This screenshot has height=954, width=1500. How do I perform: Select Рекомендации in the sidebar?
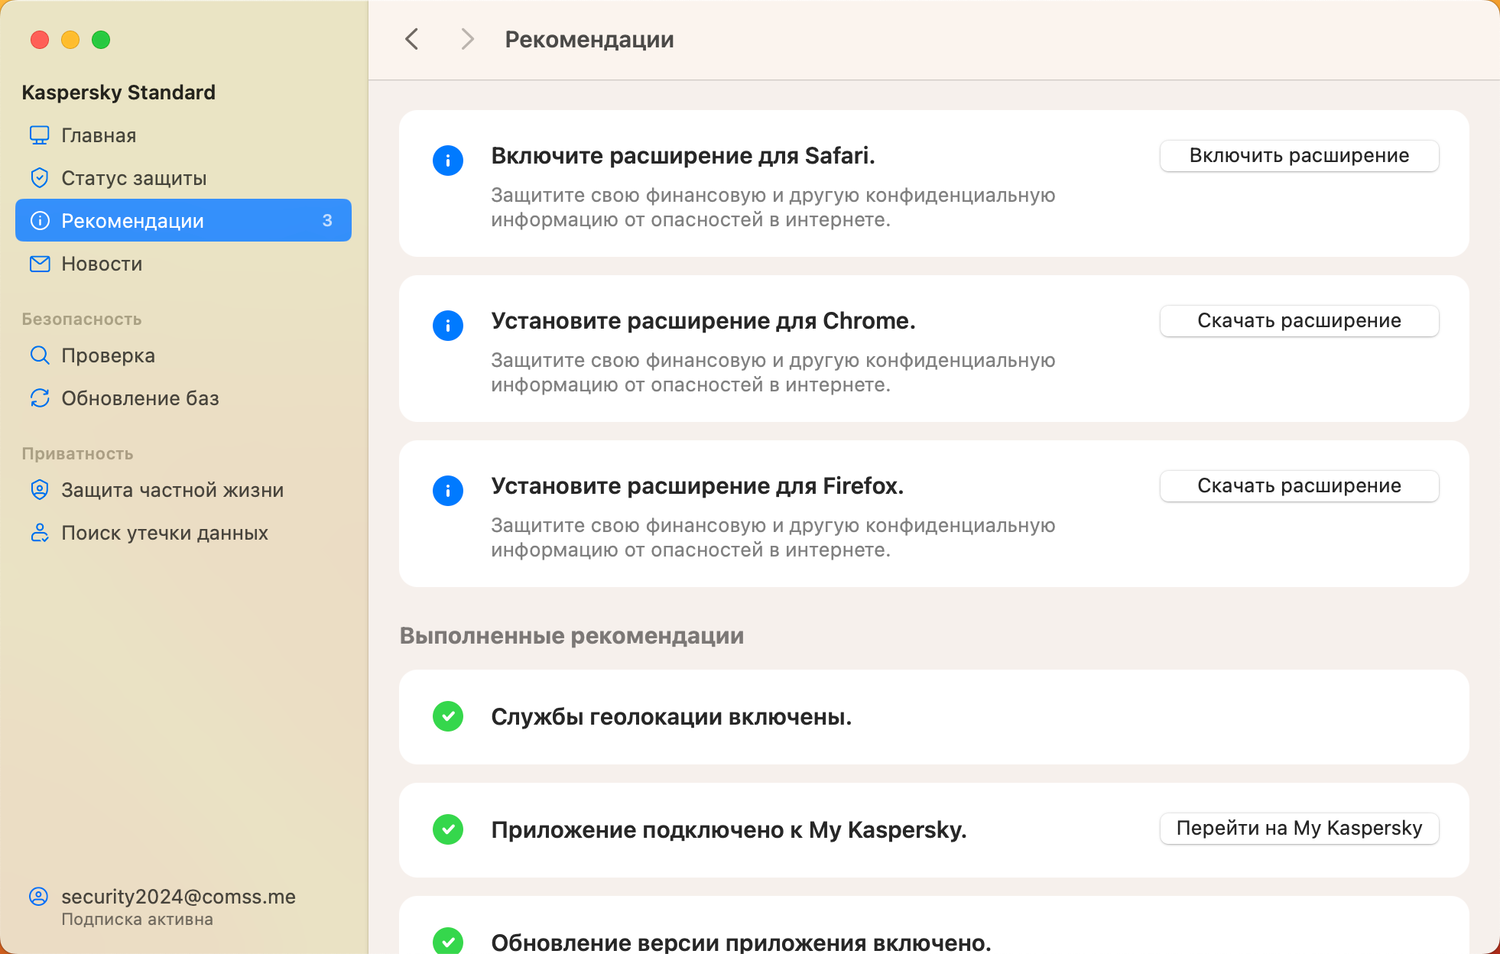pyautogui.click(x=183, y=221)
